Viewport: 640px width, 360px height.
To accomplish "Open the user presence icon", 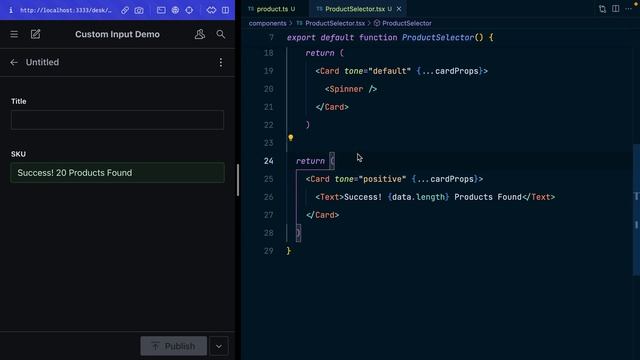I will pos(200,34).
